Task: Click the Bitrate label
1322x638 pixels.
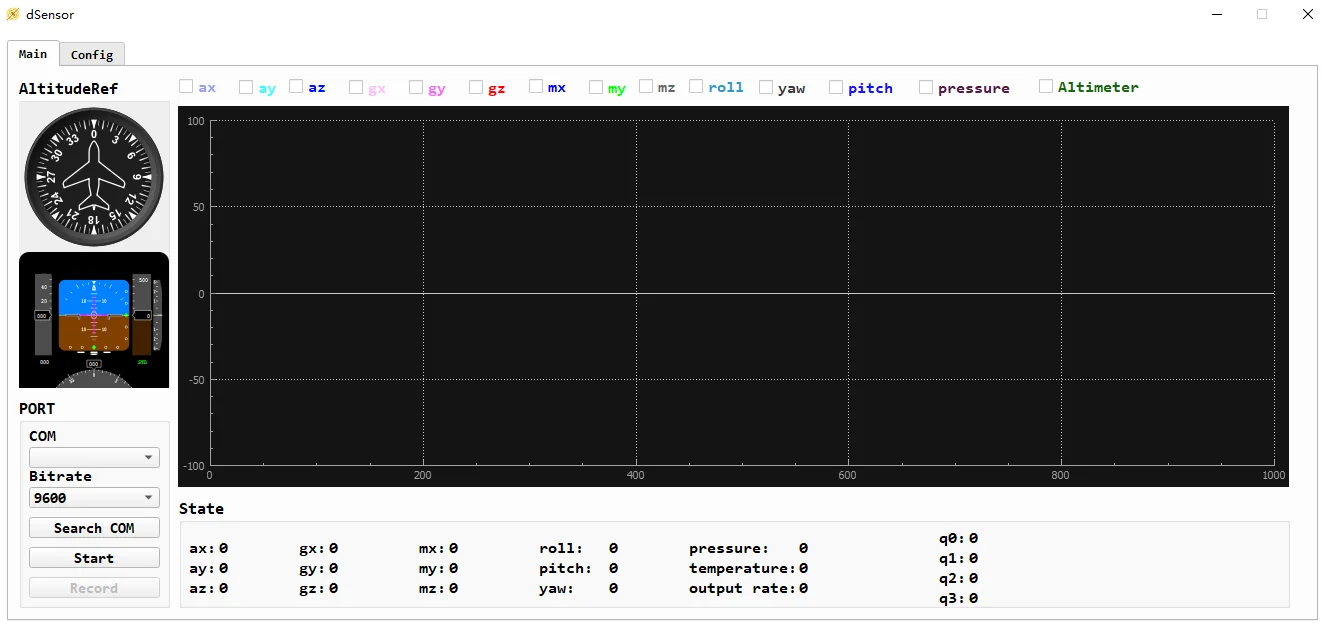Action: (x=60, y=477)
